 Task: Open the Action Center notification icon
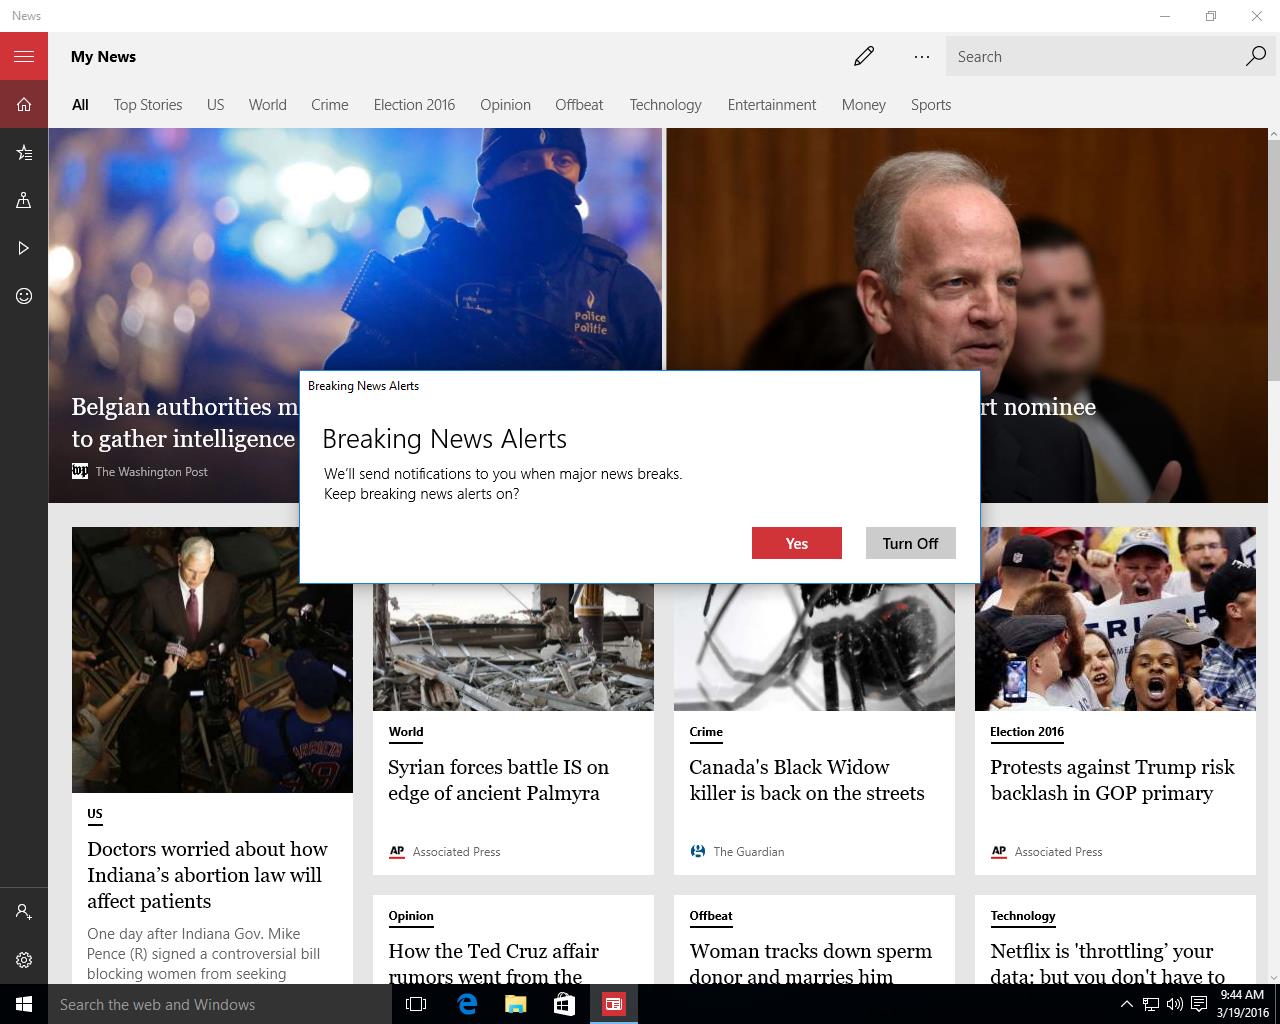pyautogui.click(x=1198, y=1004)
